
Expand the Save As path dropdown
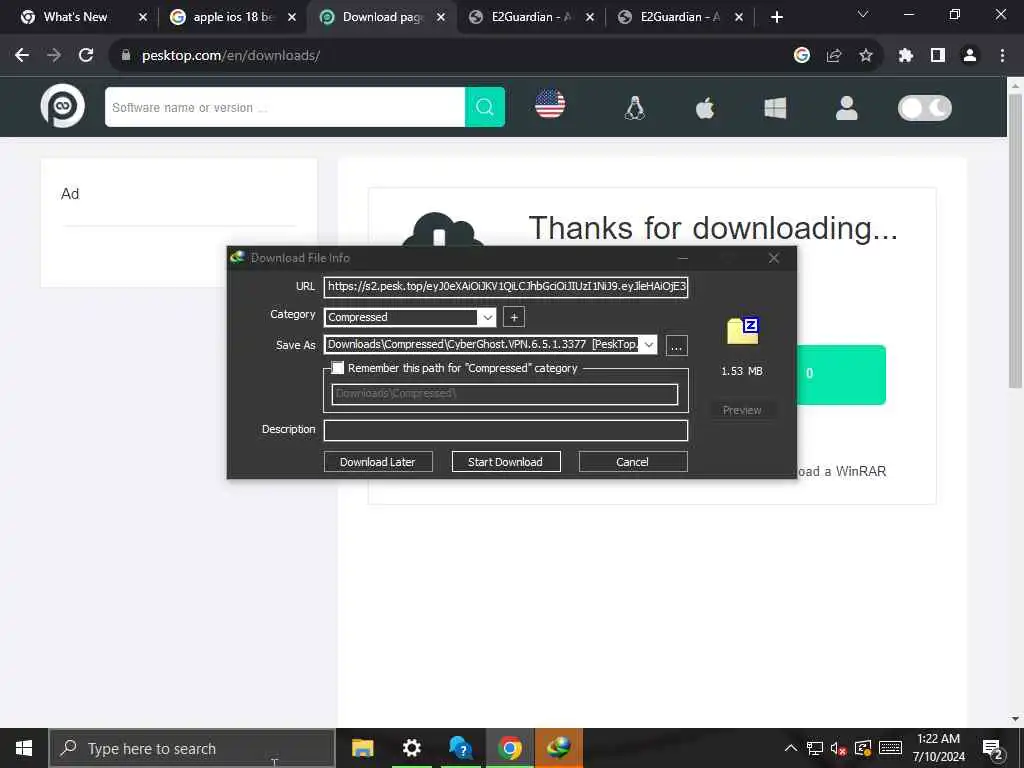[648, 345]
